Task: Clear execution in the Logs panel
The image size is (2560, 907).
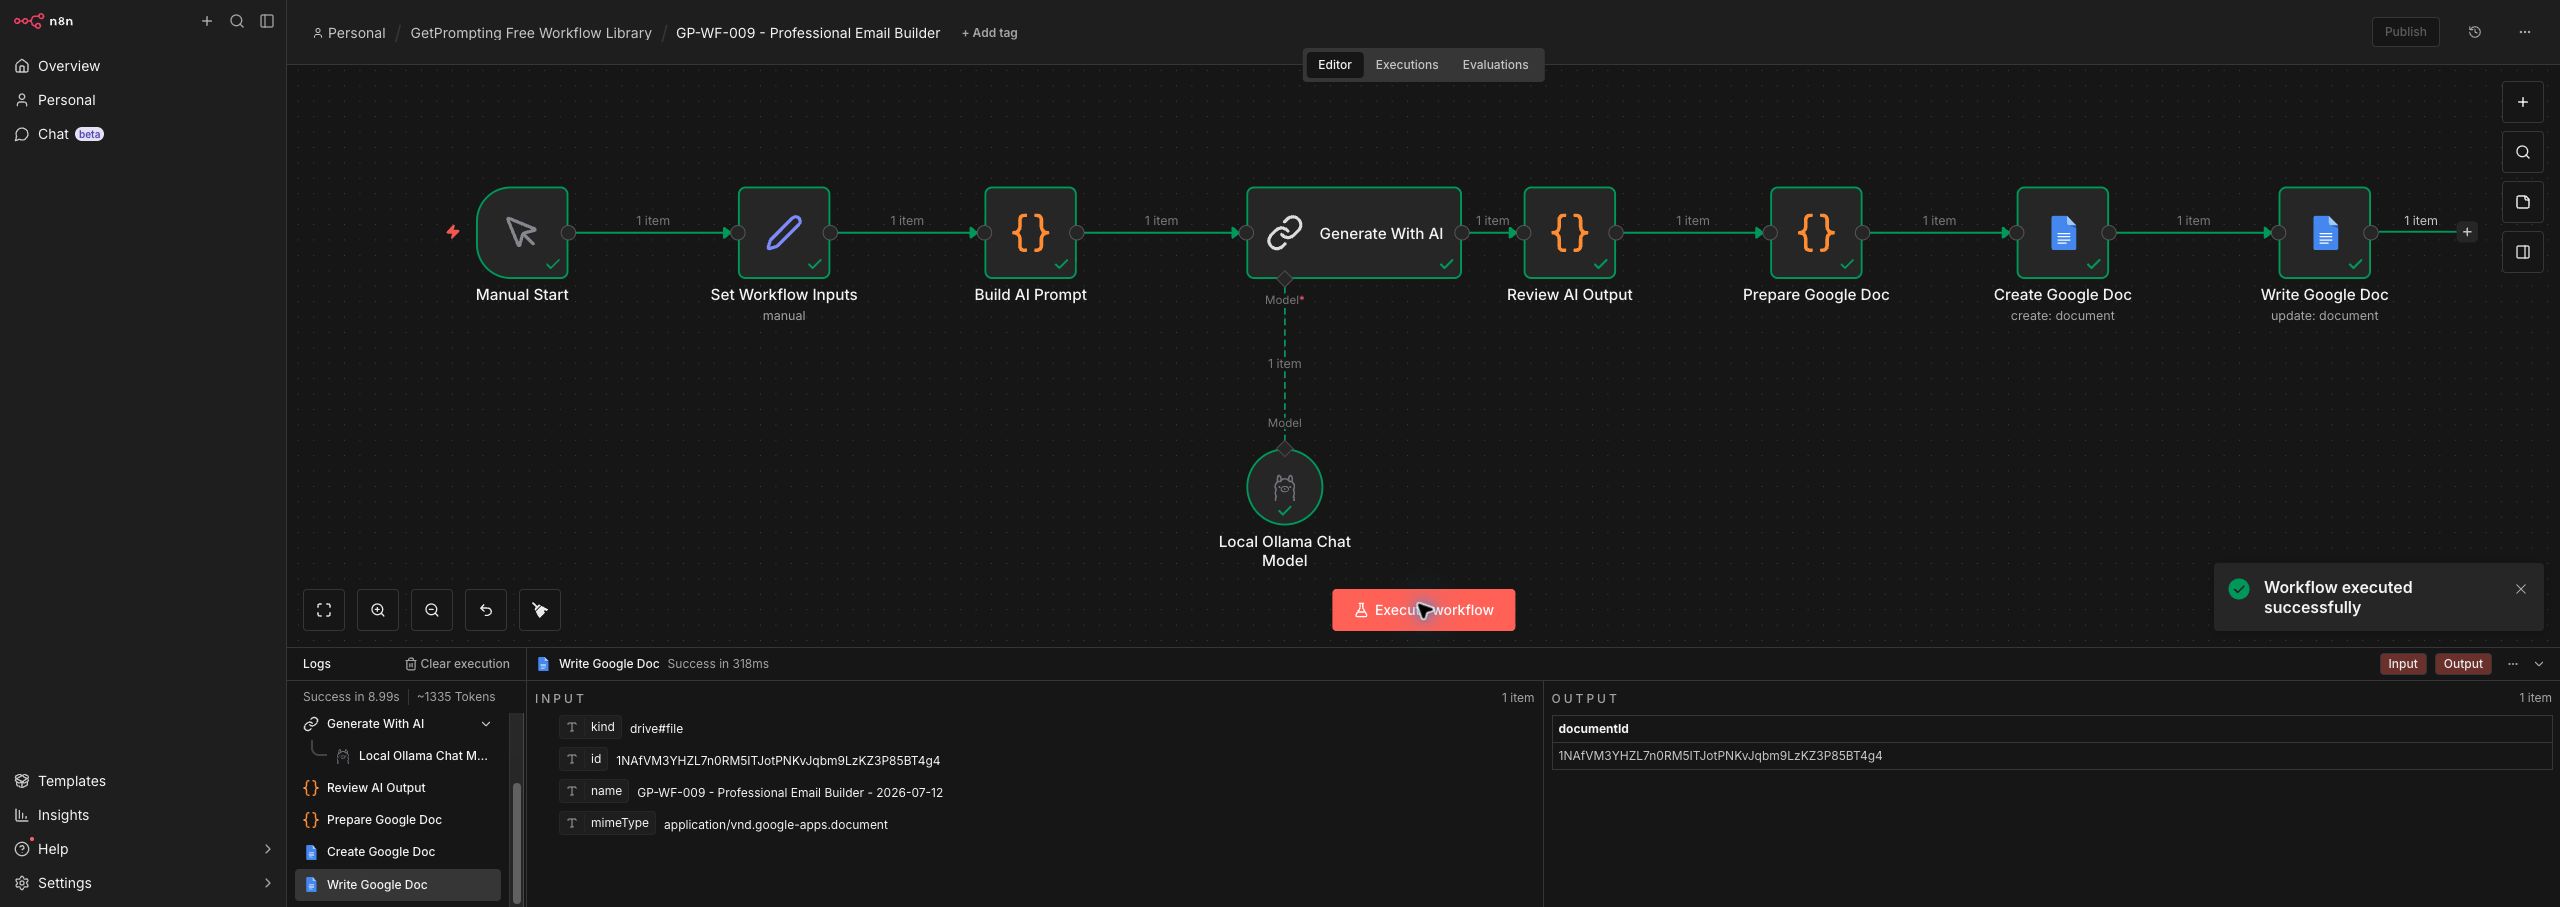Action: pyautogui.click(x=457, y=664)
